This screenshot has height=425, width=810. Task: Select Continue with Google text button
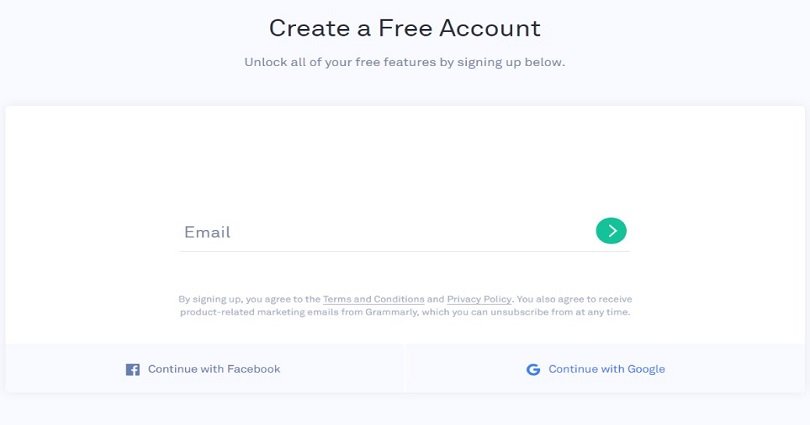pos(596,369)
